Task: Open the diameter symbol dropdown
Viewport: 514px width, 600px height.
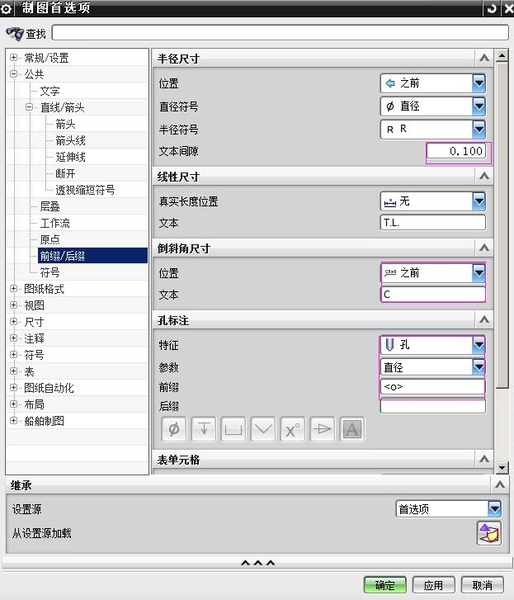Action: [x=433, y=106]
